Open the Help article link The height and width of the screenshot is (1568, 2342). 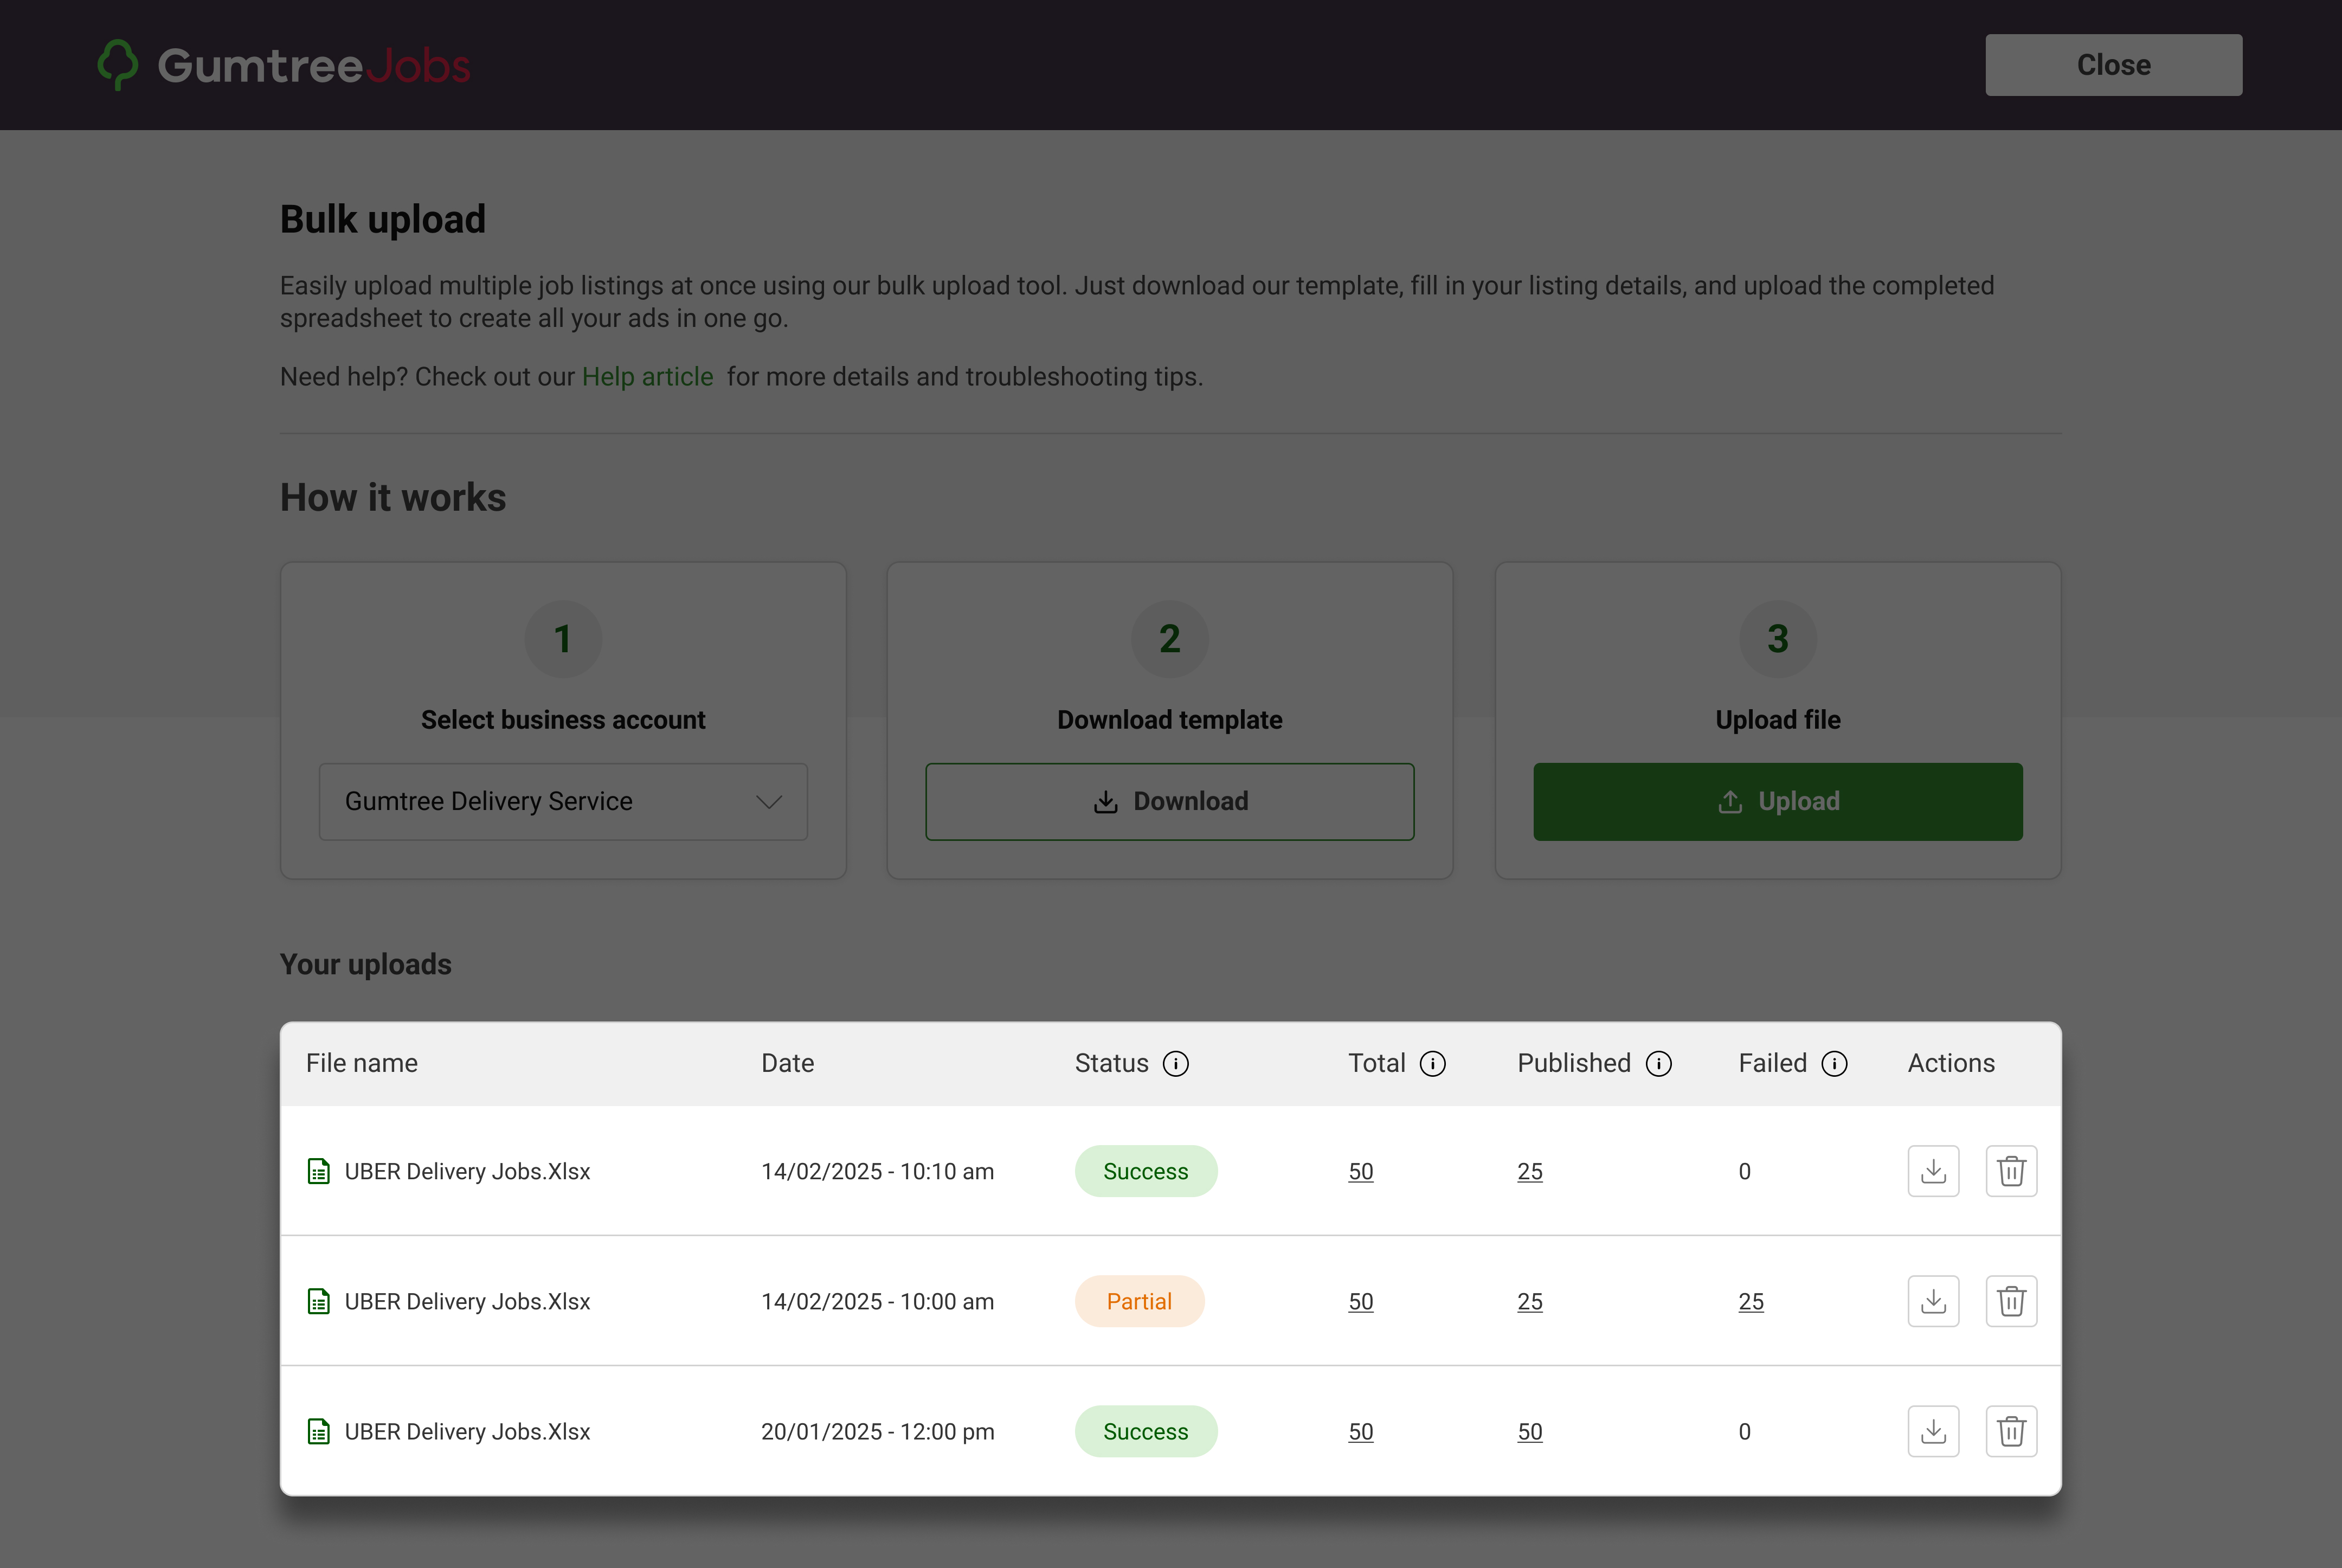[648, 377]
